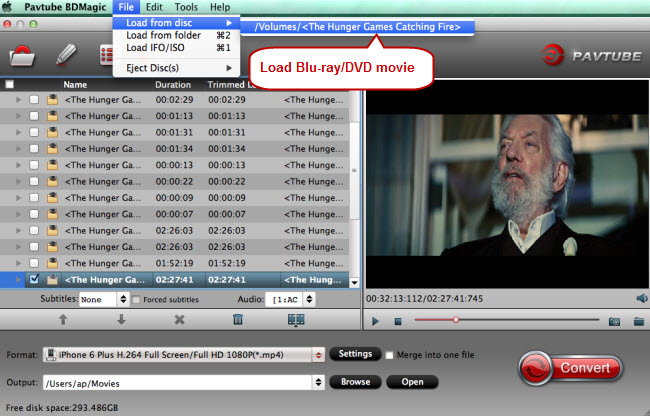The image size is (650, 416).
Task: Click the video preview image
Action: (507, 184)
